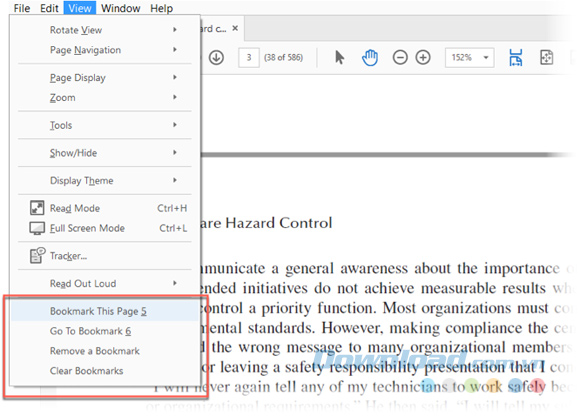Expand the Page Display submenu
Viewport: 580px width, 416px height.
[x=105, y=78]
